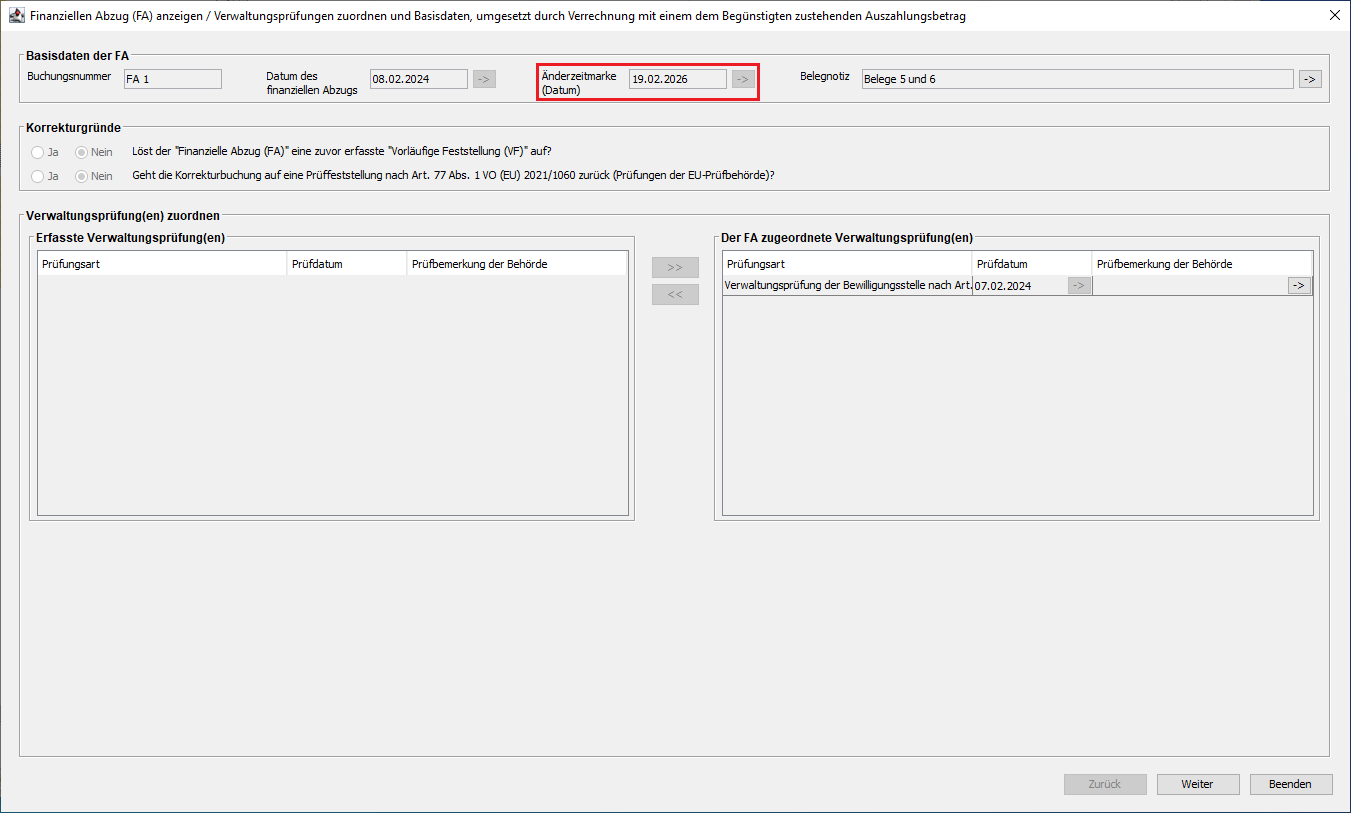Viewport: 1351px width, 813px height.
Task: Expand the Belegnotiz text via arrow button
Action: [1310, 79]
